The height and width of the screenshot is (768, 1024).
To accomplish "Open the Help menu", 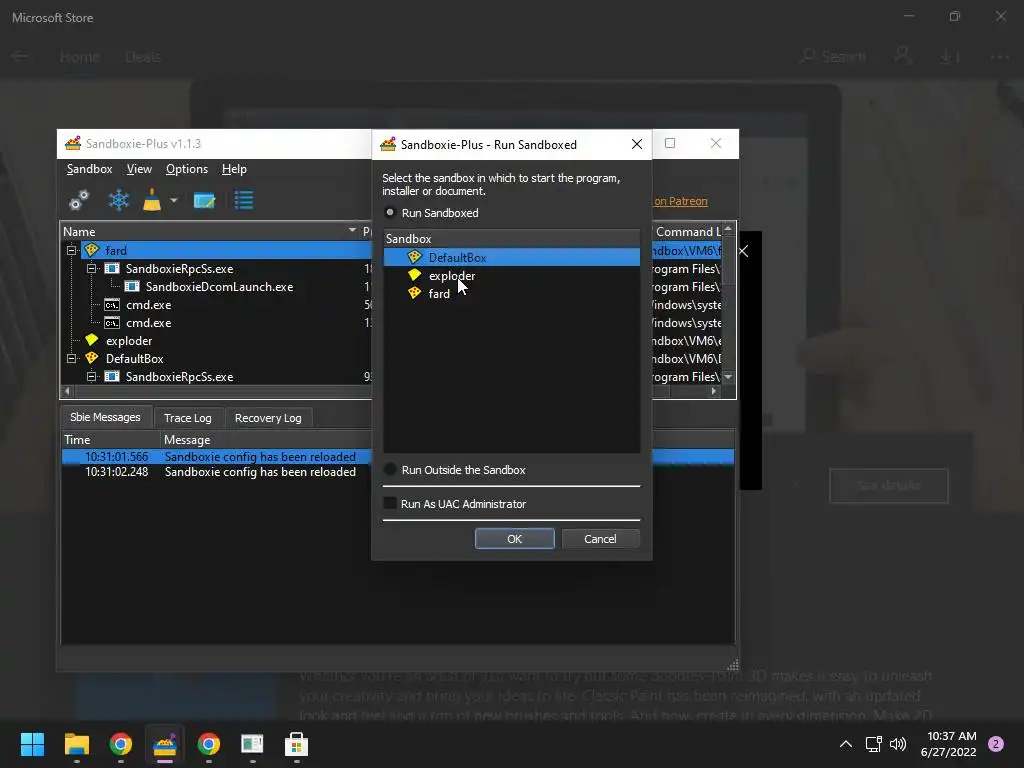I will tap(234, 169).
